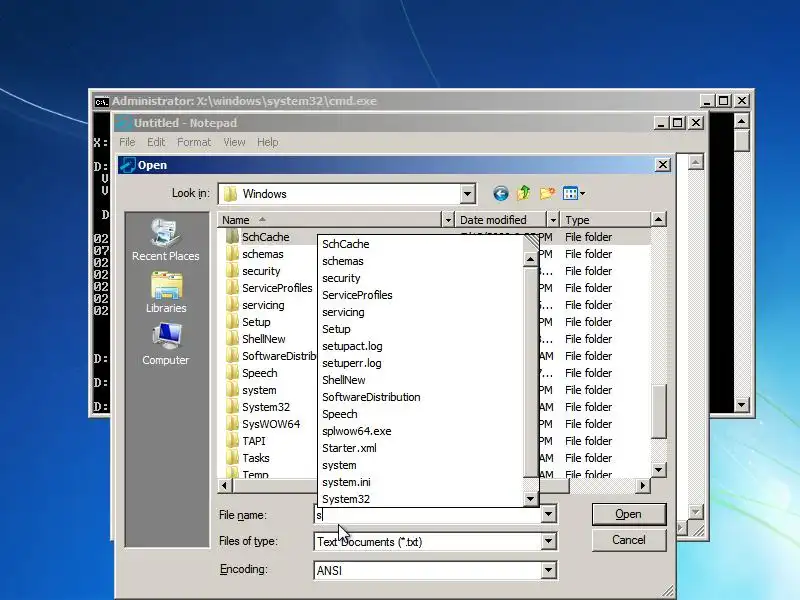Click into the File name input field
The image size is (800, 600).
point(428,515)
